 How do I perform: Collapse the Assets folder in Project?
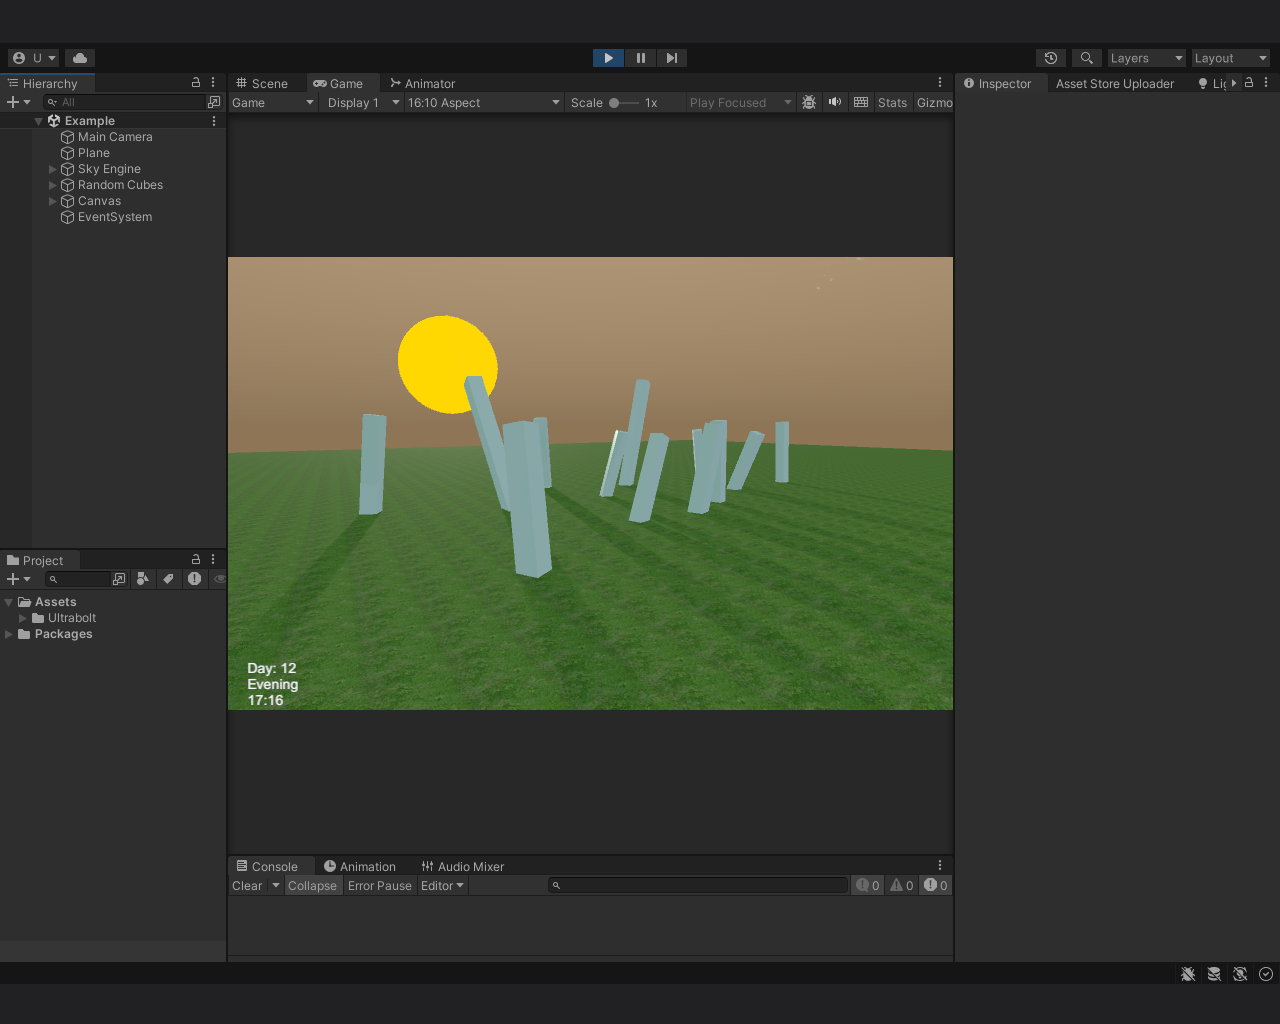click(x=9, y=602)
